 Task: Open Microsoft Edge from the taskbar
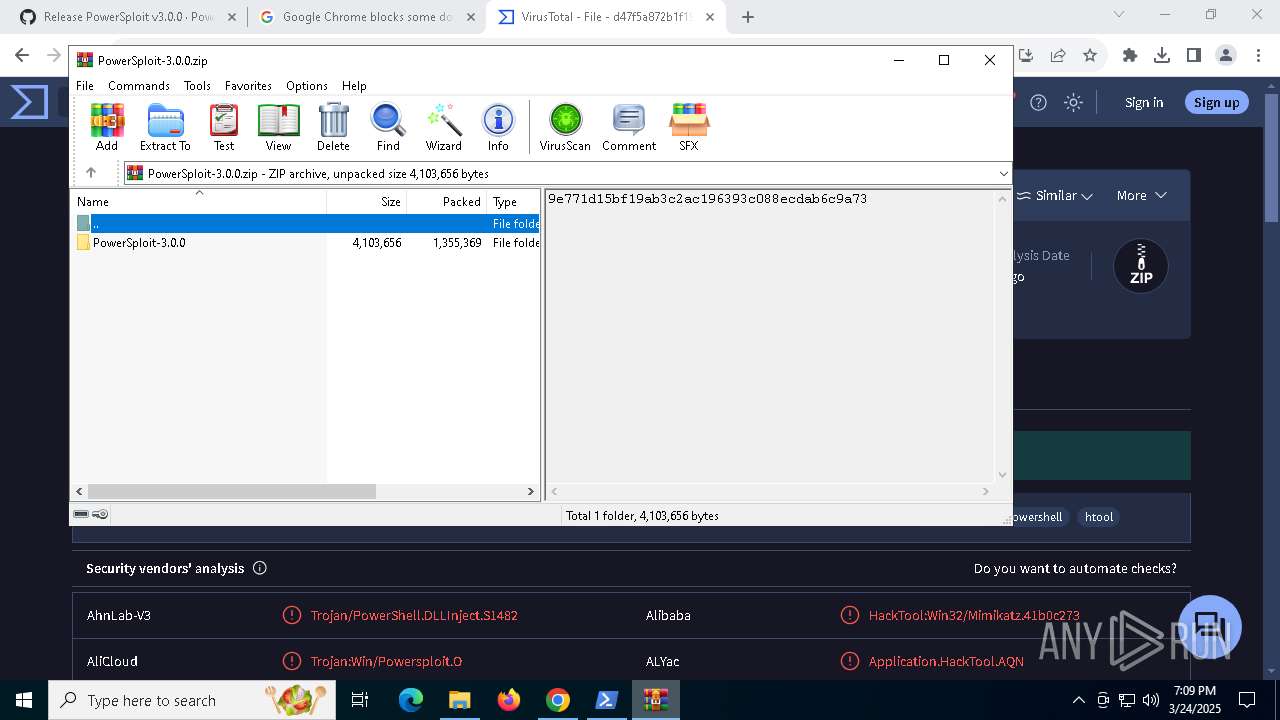click(411, 700)
